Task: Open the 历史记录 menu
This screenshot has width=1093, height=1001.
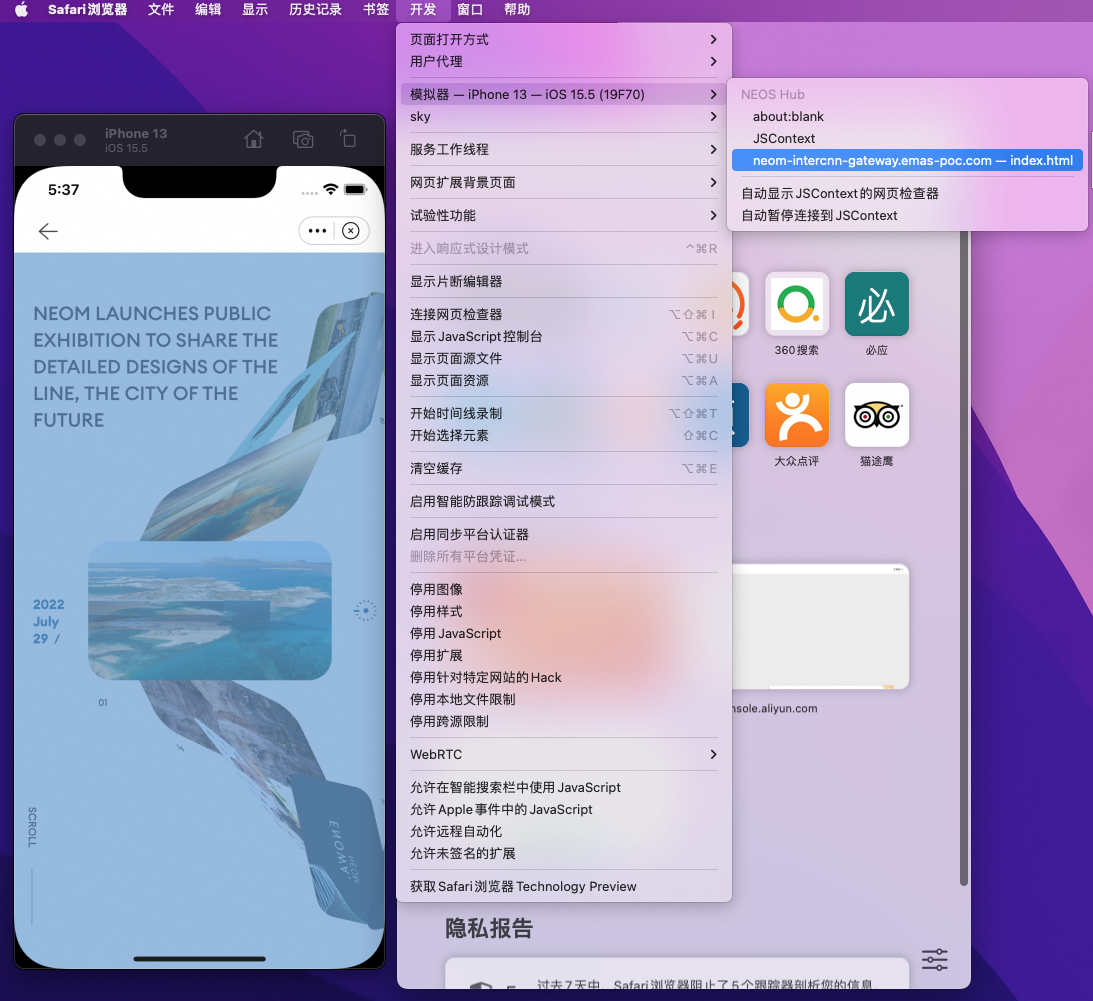Action: [315, 10]
